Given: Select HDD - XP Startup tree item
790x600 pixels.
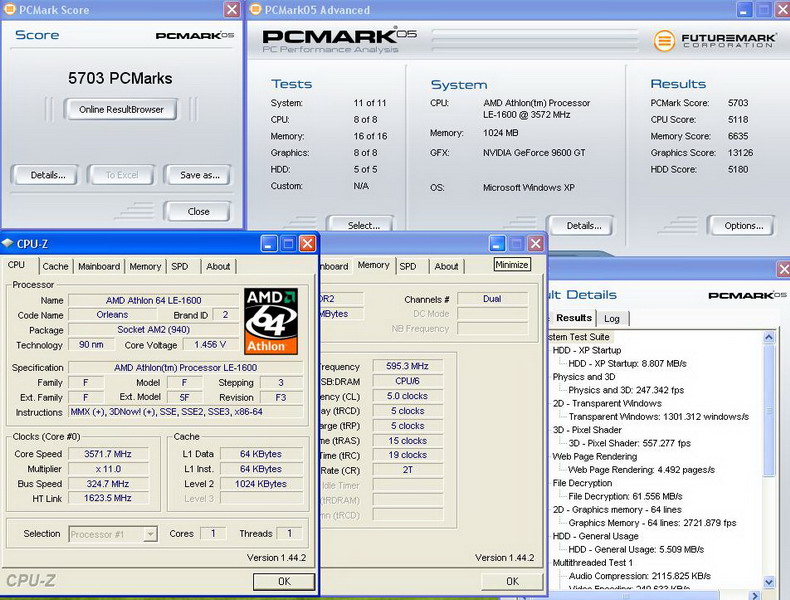Looking at the screenshot, I should tap(586, 350).
